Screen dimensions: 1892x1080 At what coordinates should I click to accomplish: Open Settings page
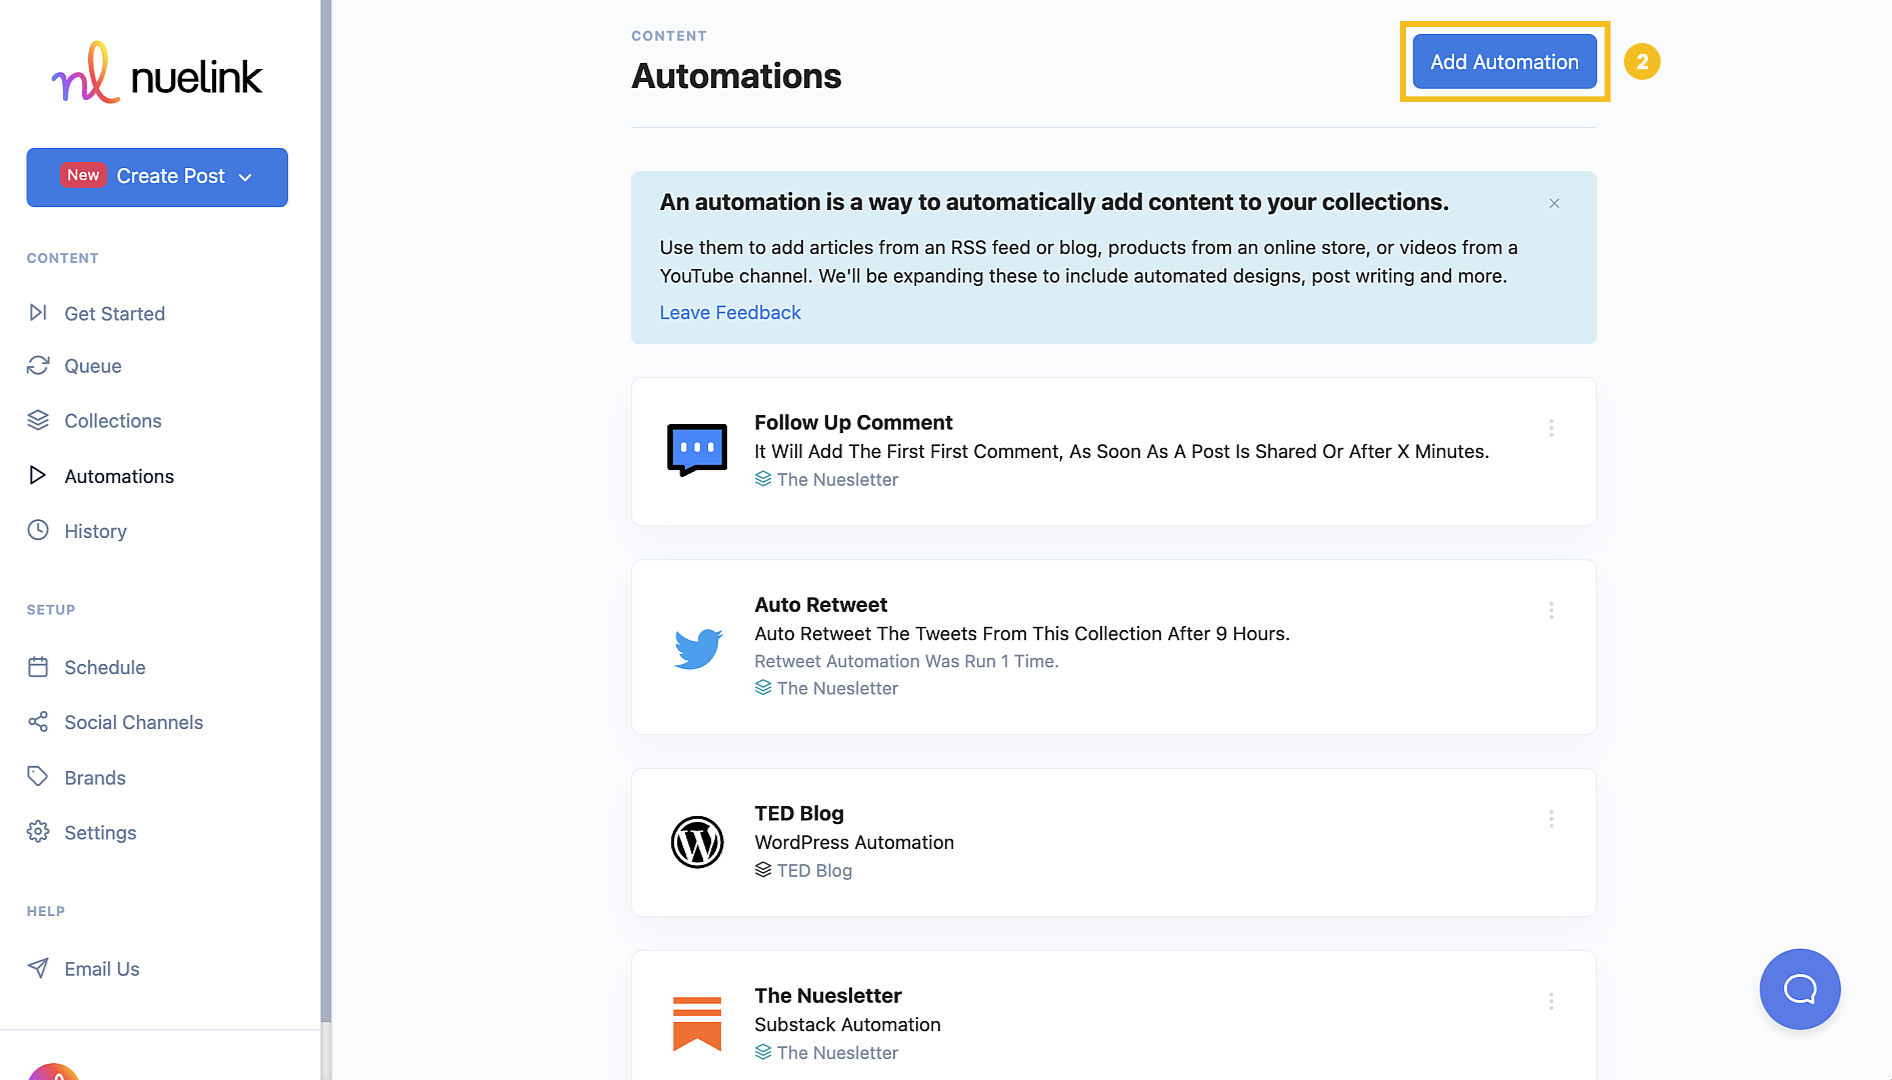coord(100,832)
